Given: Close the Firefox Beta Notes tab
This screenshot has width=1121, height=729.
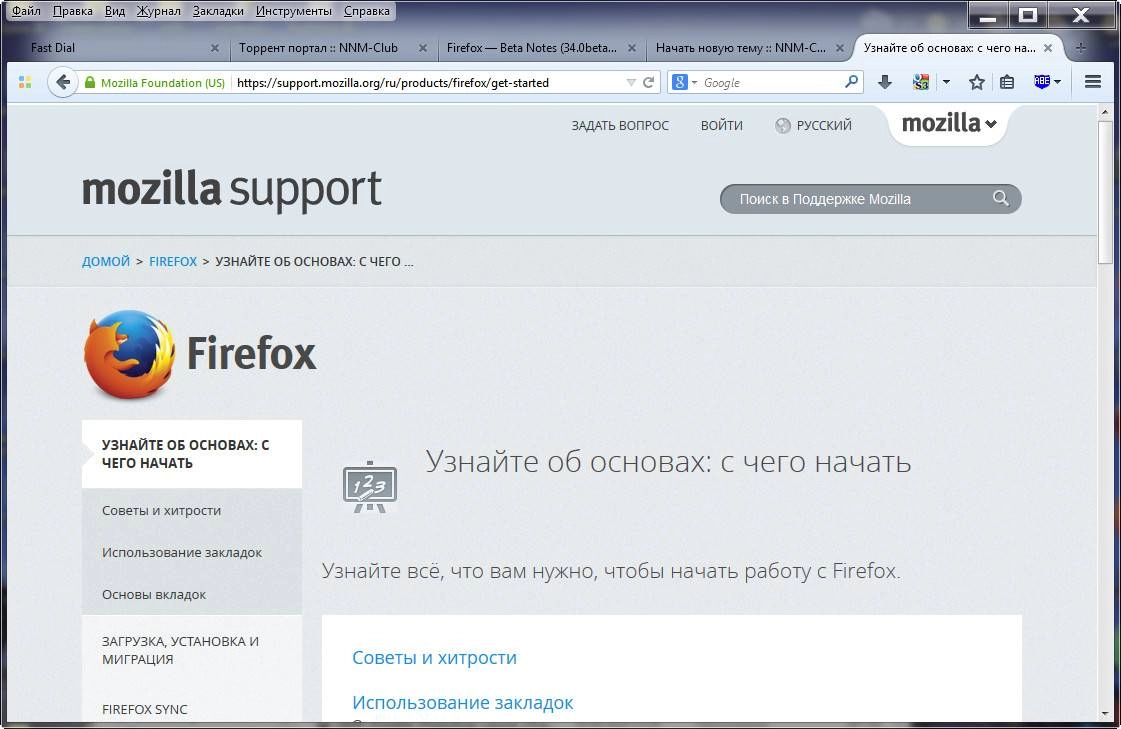Looking at the screenshot, I should (631, 48).
